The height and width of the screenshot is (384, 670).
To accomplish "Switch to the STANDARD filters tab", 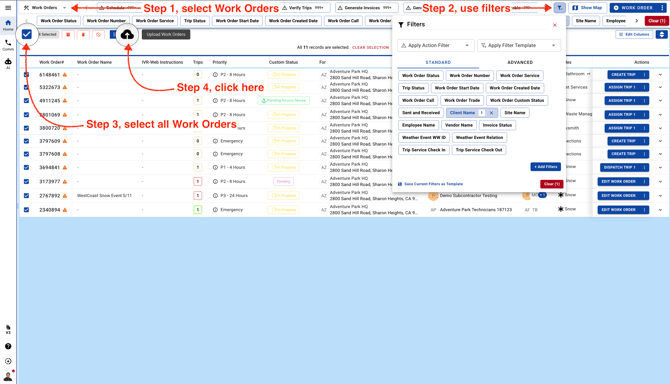I will coord(438,62).
